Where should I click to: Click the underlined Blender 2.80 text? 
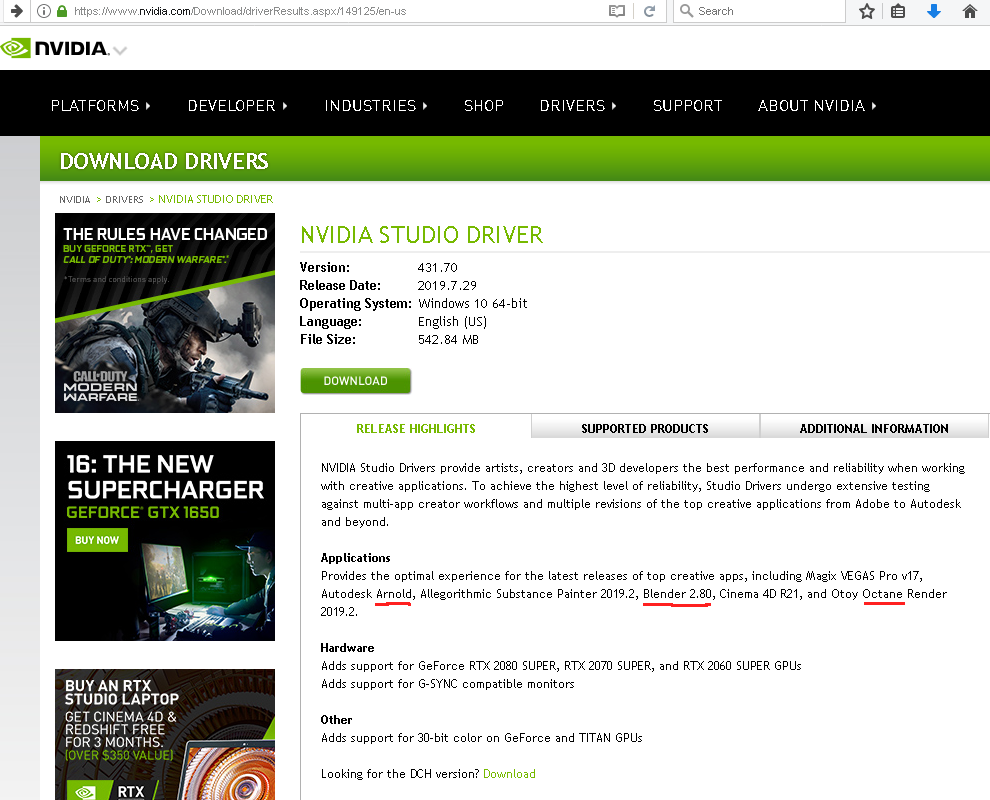click(x=677, y=594)
